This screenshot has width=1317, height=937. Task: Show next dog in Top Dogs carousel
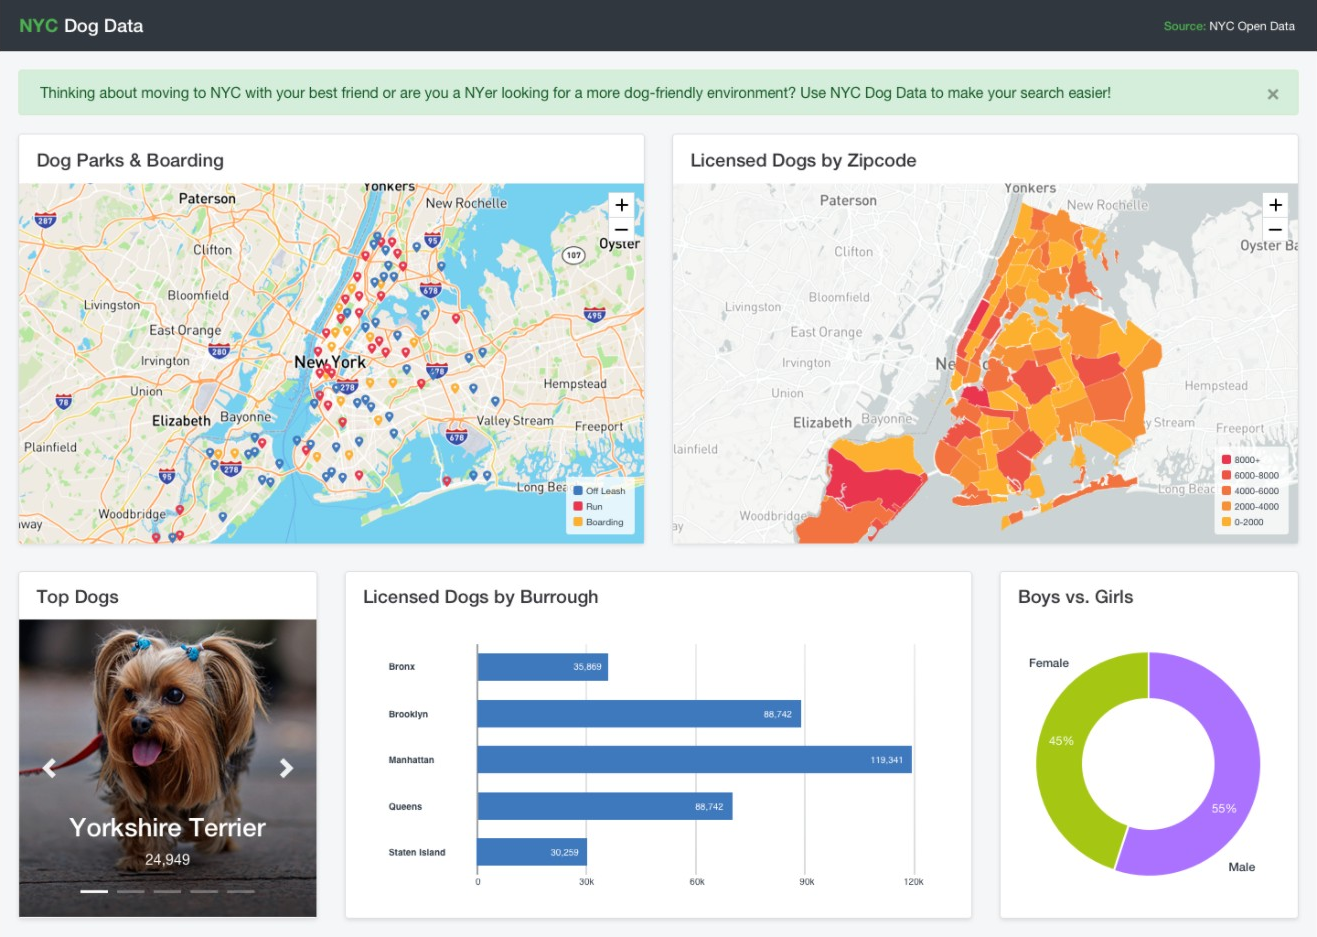coord(286,768)
